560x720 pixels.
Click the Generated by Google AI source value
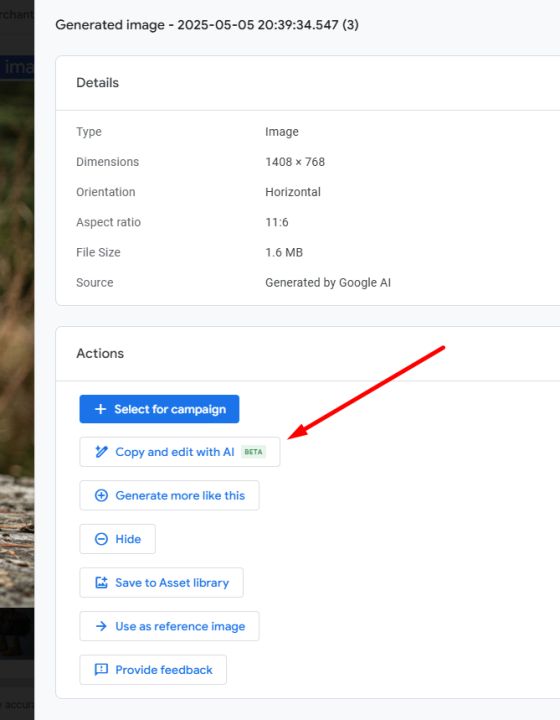pos(328,282)
